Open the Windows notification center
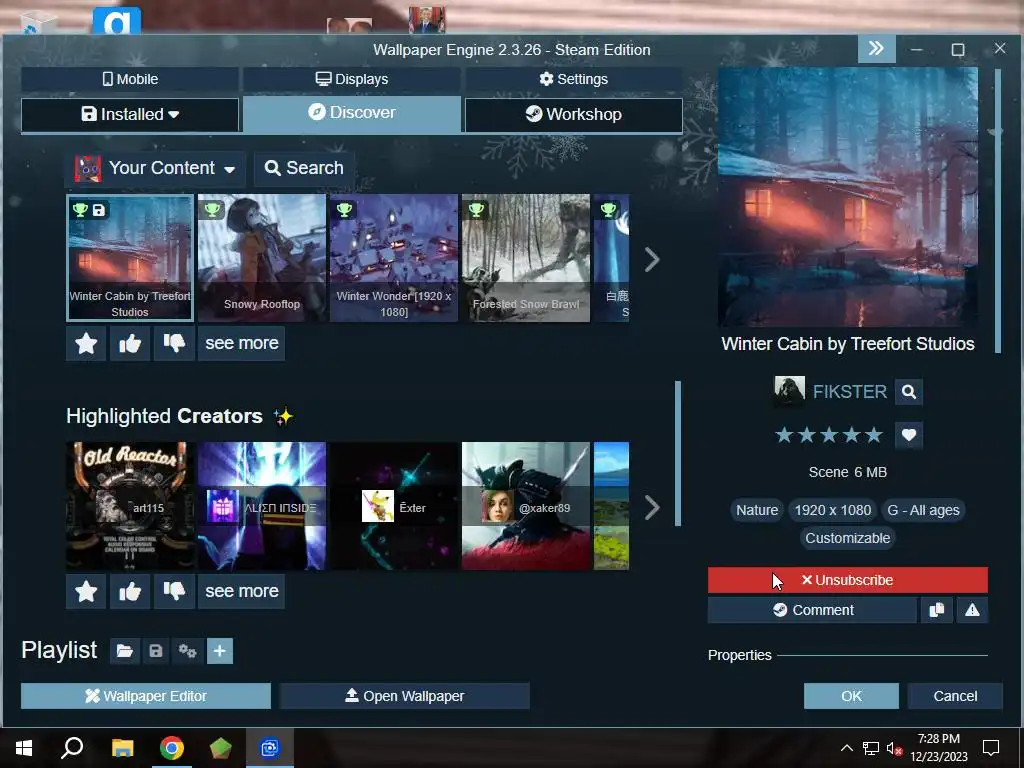This screenshot has width=1024, height=768. (991, 748)
